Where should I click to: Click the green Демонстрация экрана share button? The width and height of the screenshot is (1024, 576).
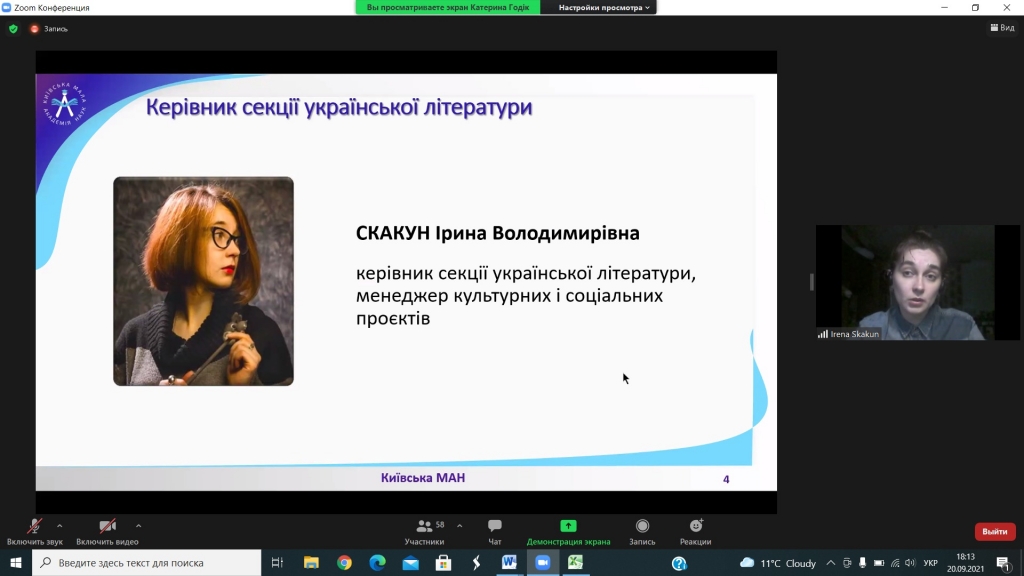pos(568,531)
